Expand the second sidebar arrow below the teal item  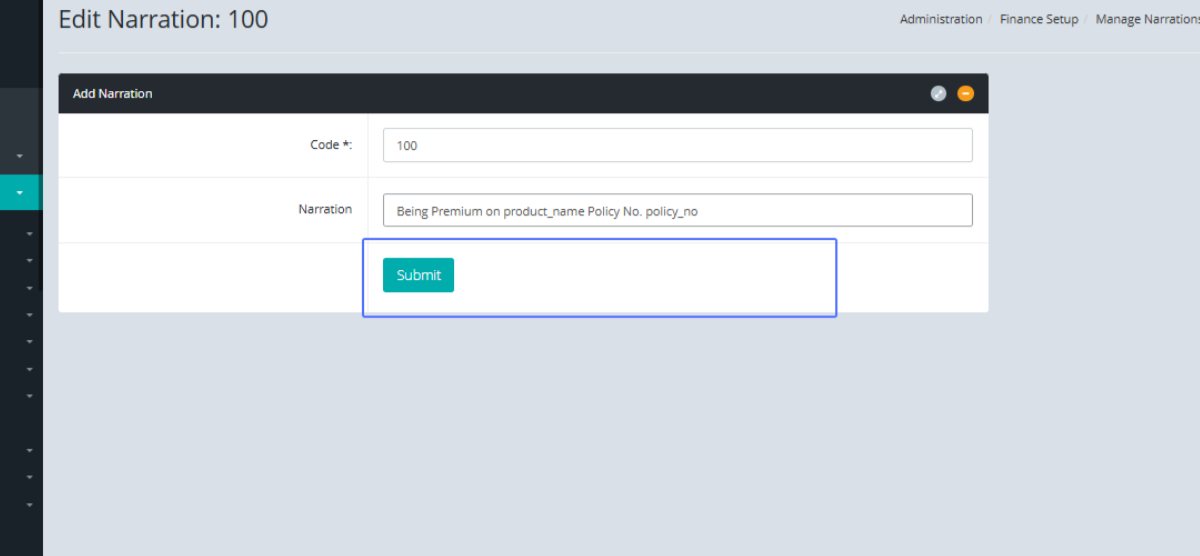(x=29, y=261)
